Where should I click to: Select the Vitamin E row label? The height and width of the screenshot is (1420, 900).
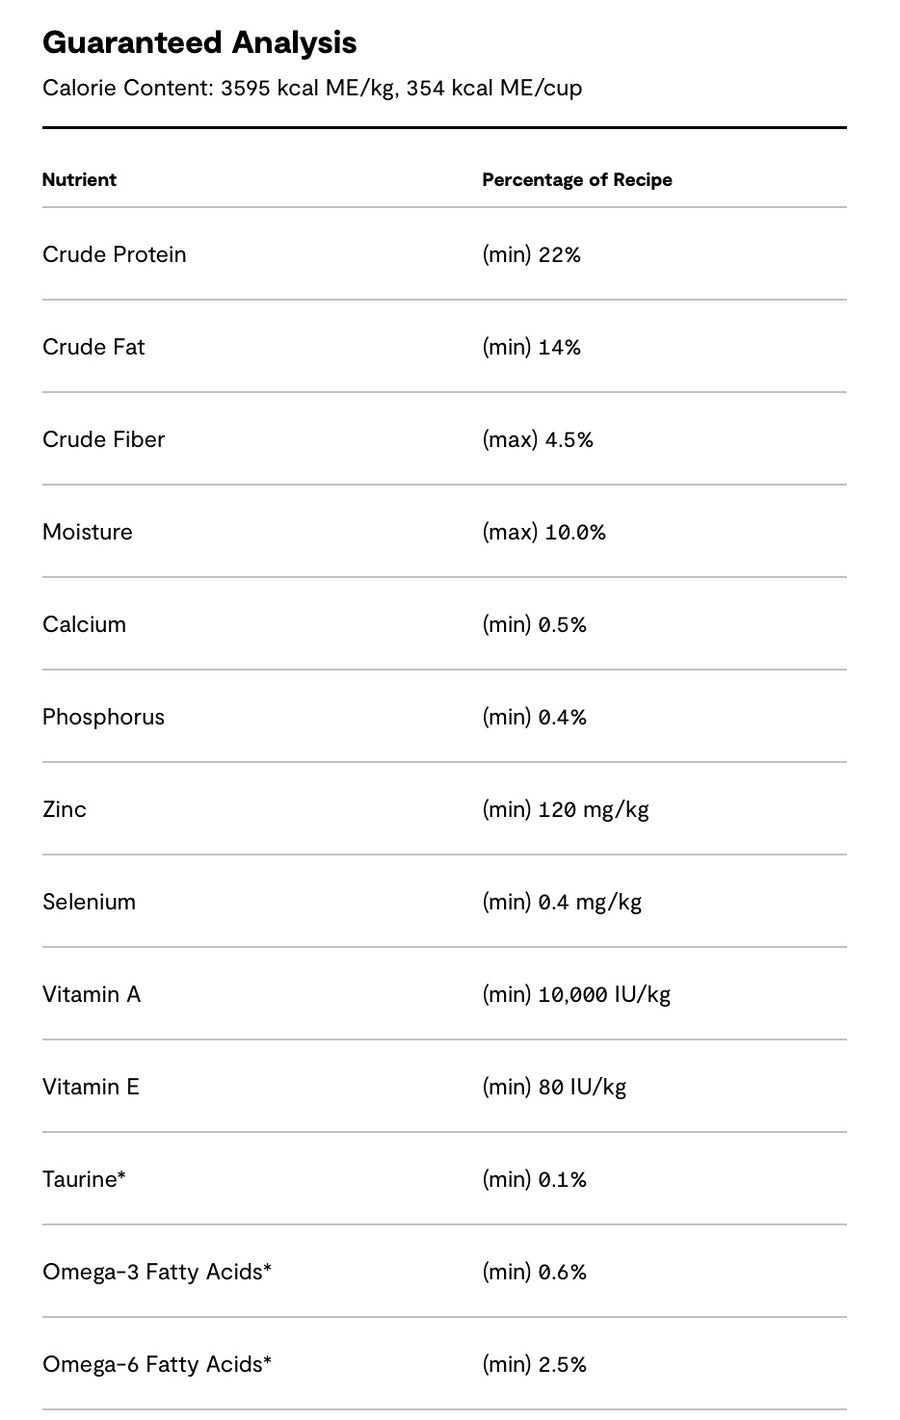point(91,1087)
